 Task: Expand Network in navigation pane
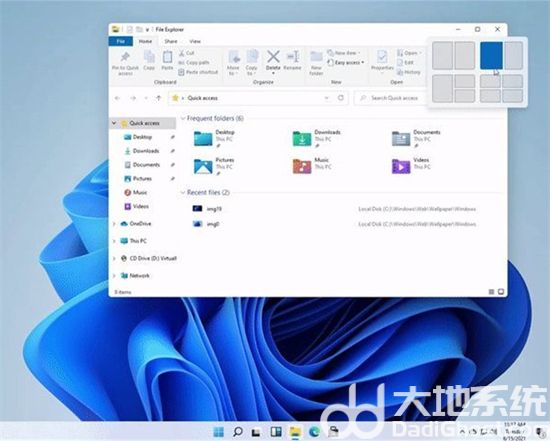point(114,276)
